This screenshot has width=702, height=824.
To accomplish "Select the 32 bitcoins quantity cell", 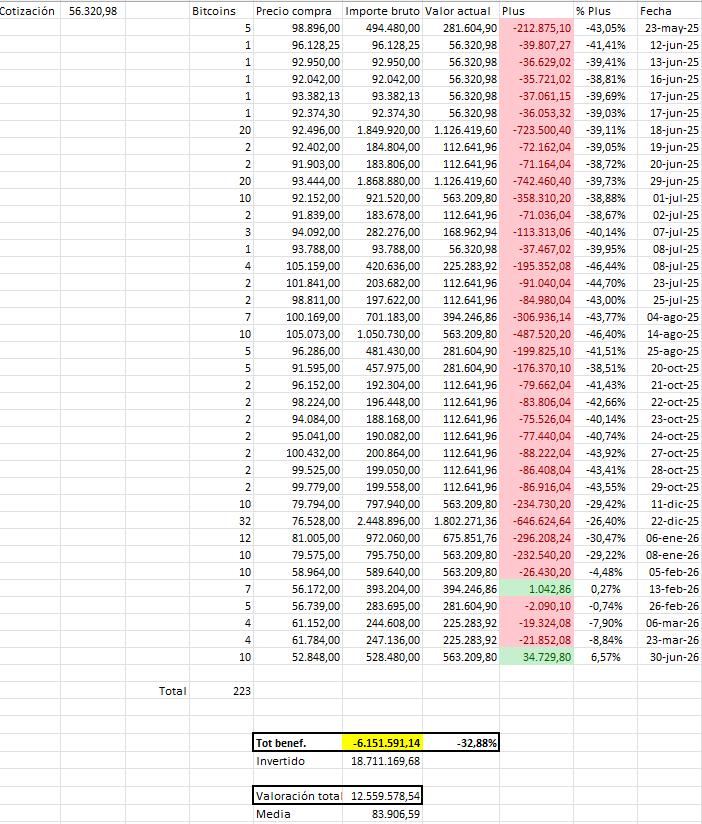I will coord(221,521).
